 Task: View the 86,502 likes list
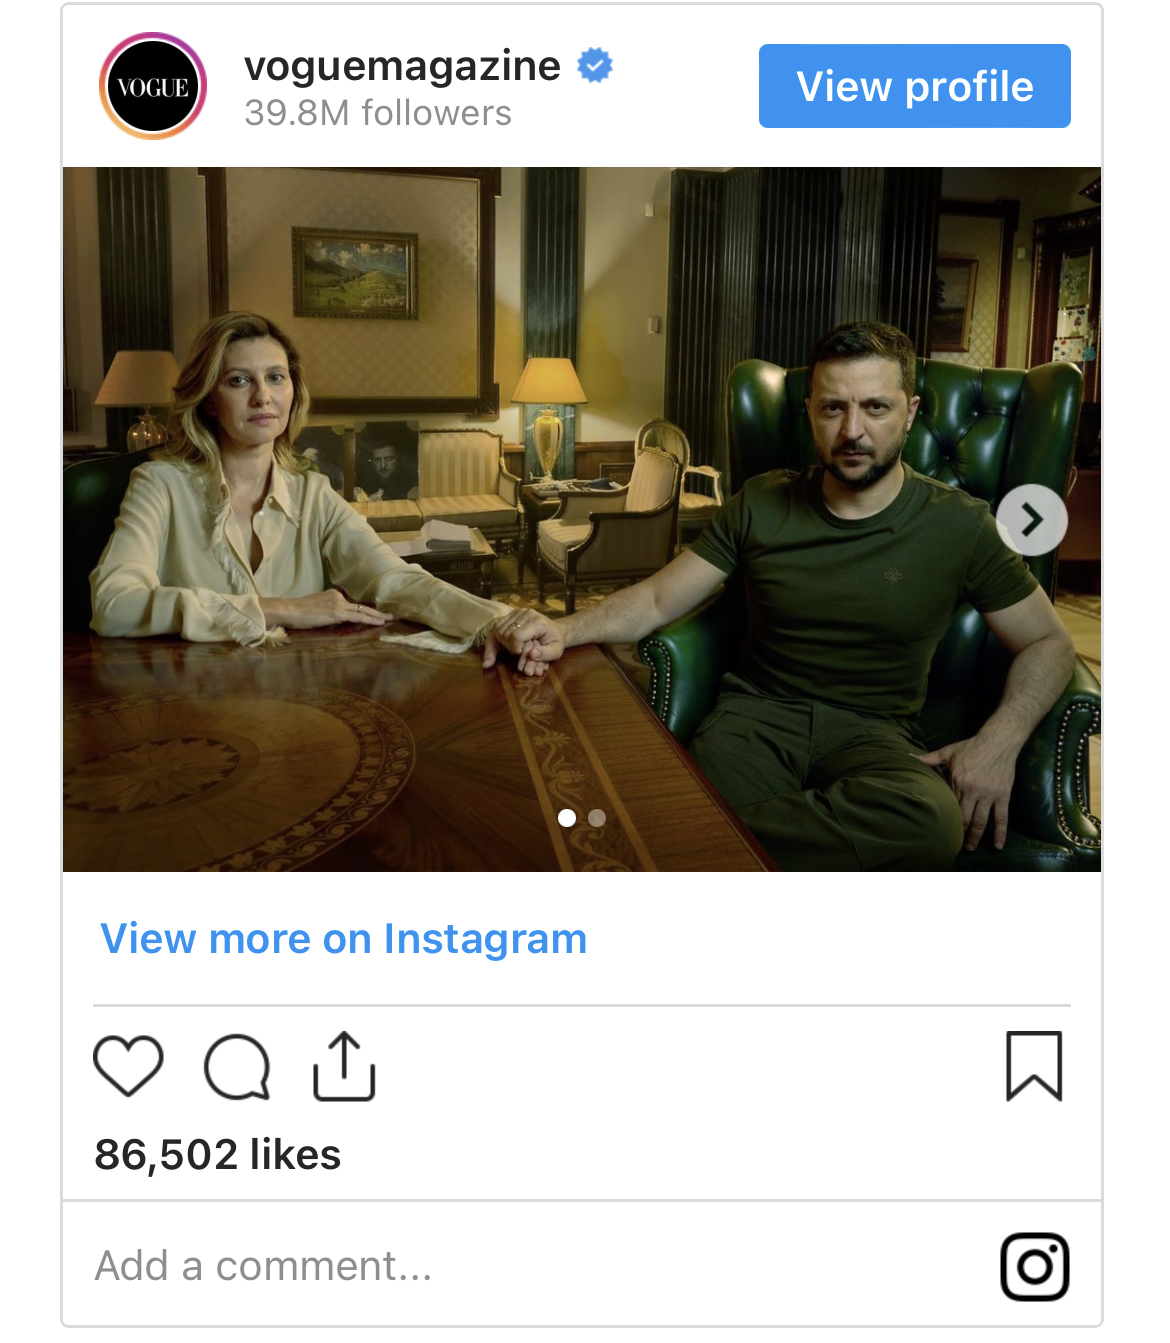coord(218,1154)
